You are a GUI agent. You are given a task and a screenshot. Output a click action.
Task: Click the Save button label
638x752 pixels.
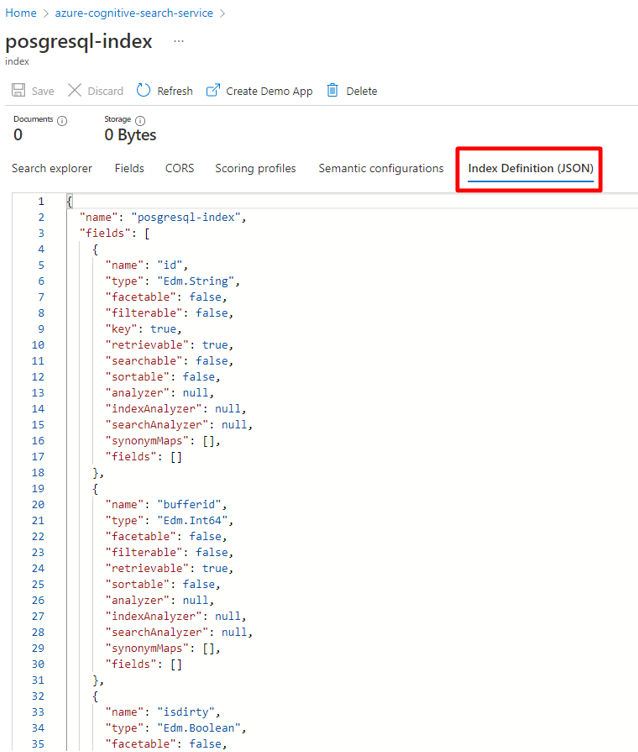tap(43, 91)
